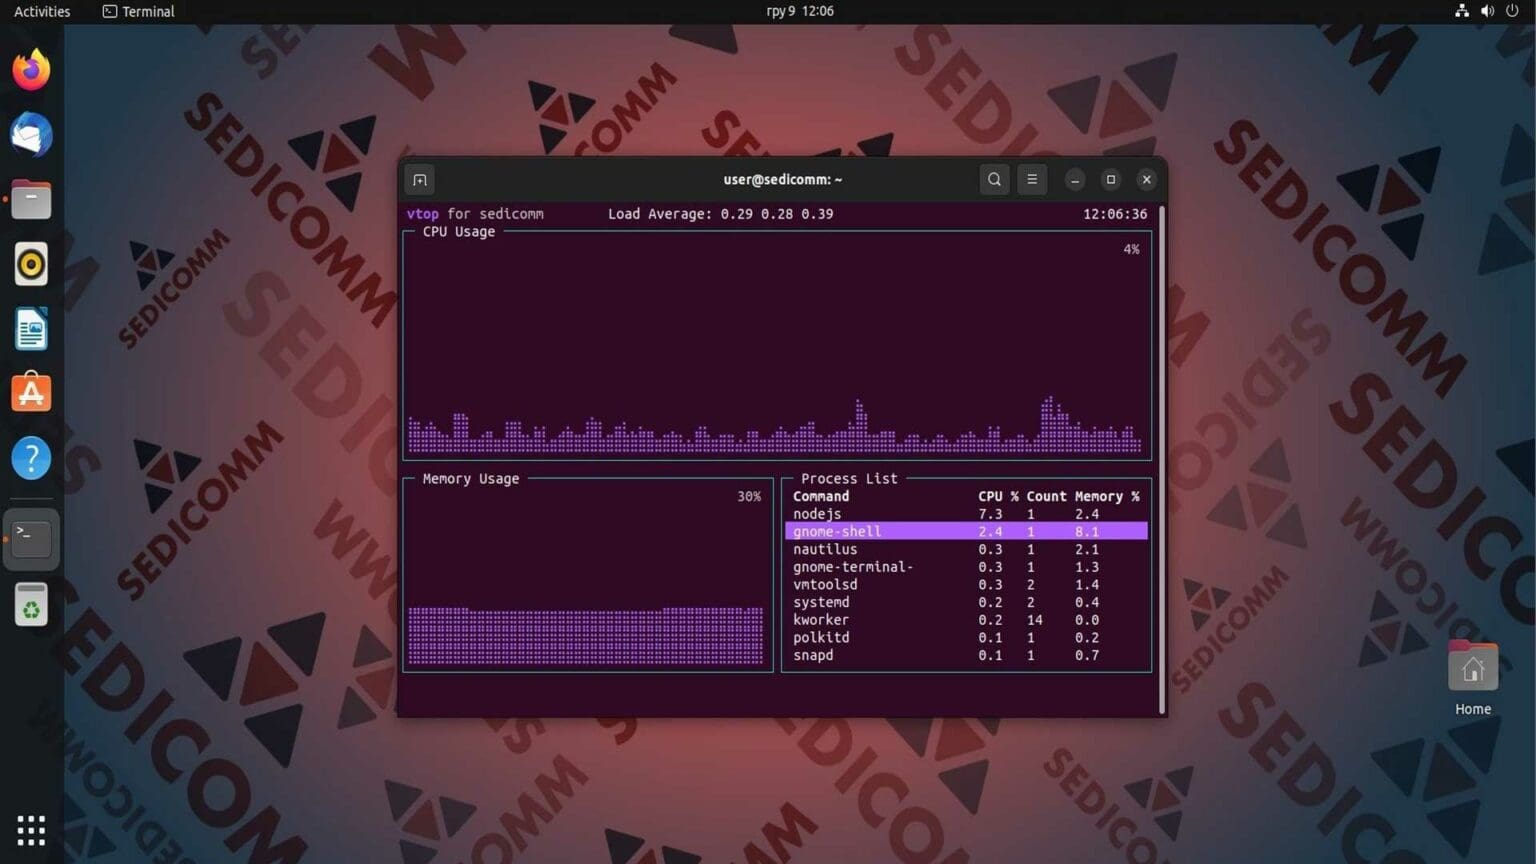Image resolution: width=1536 pixels, height=864 pixels.
Task: Click the 12:06:36 time in vtop
Action: point(1115,214)
